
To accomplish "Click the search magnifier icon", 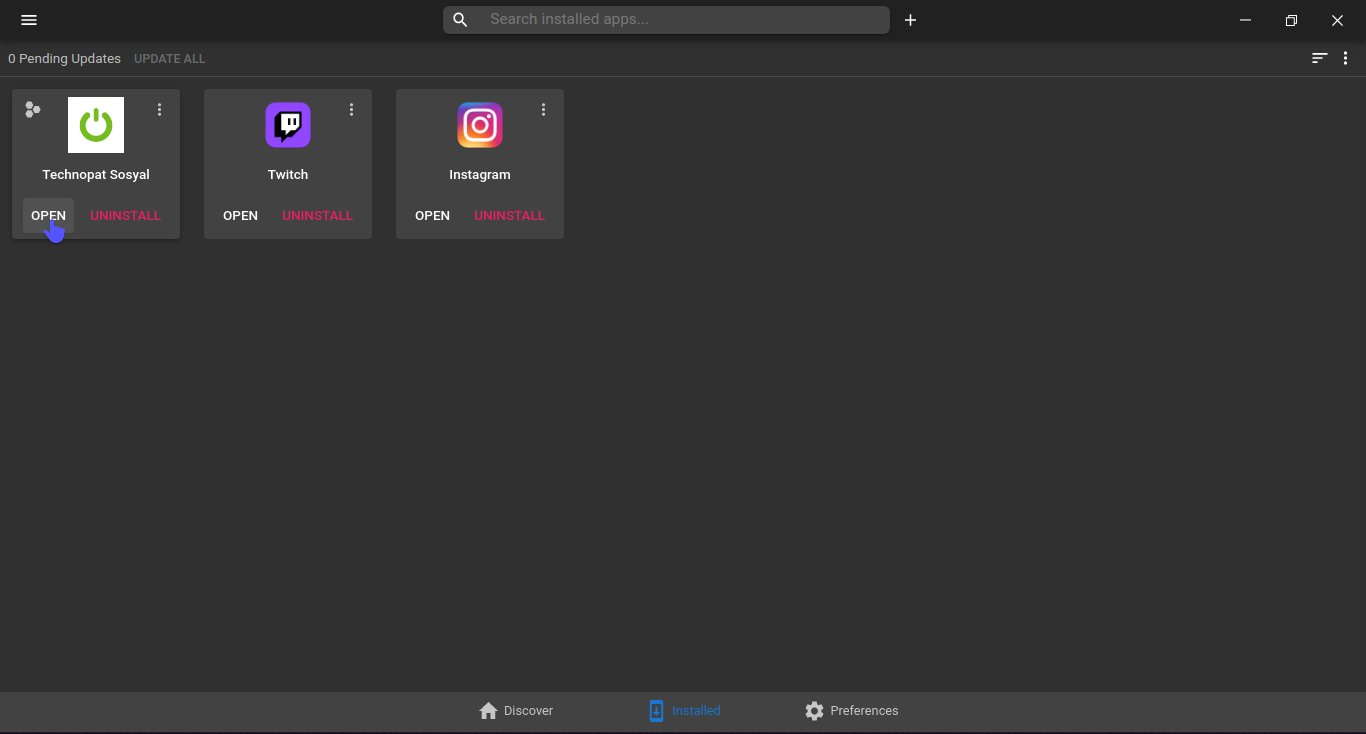I will (x=460, y=20).
